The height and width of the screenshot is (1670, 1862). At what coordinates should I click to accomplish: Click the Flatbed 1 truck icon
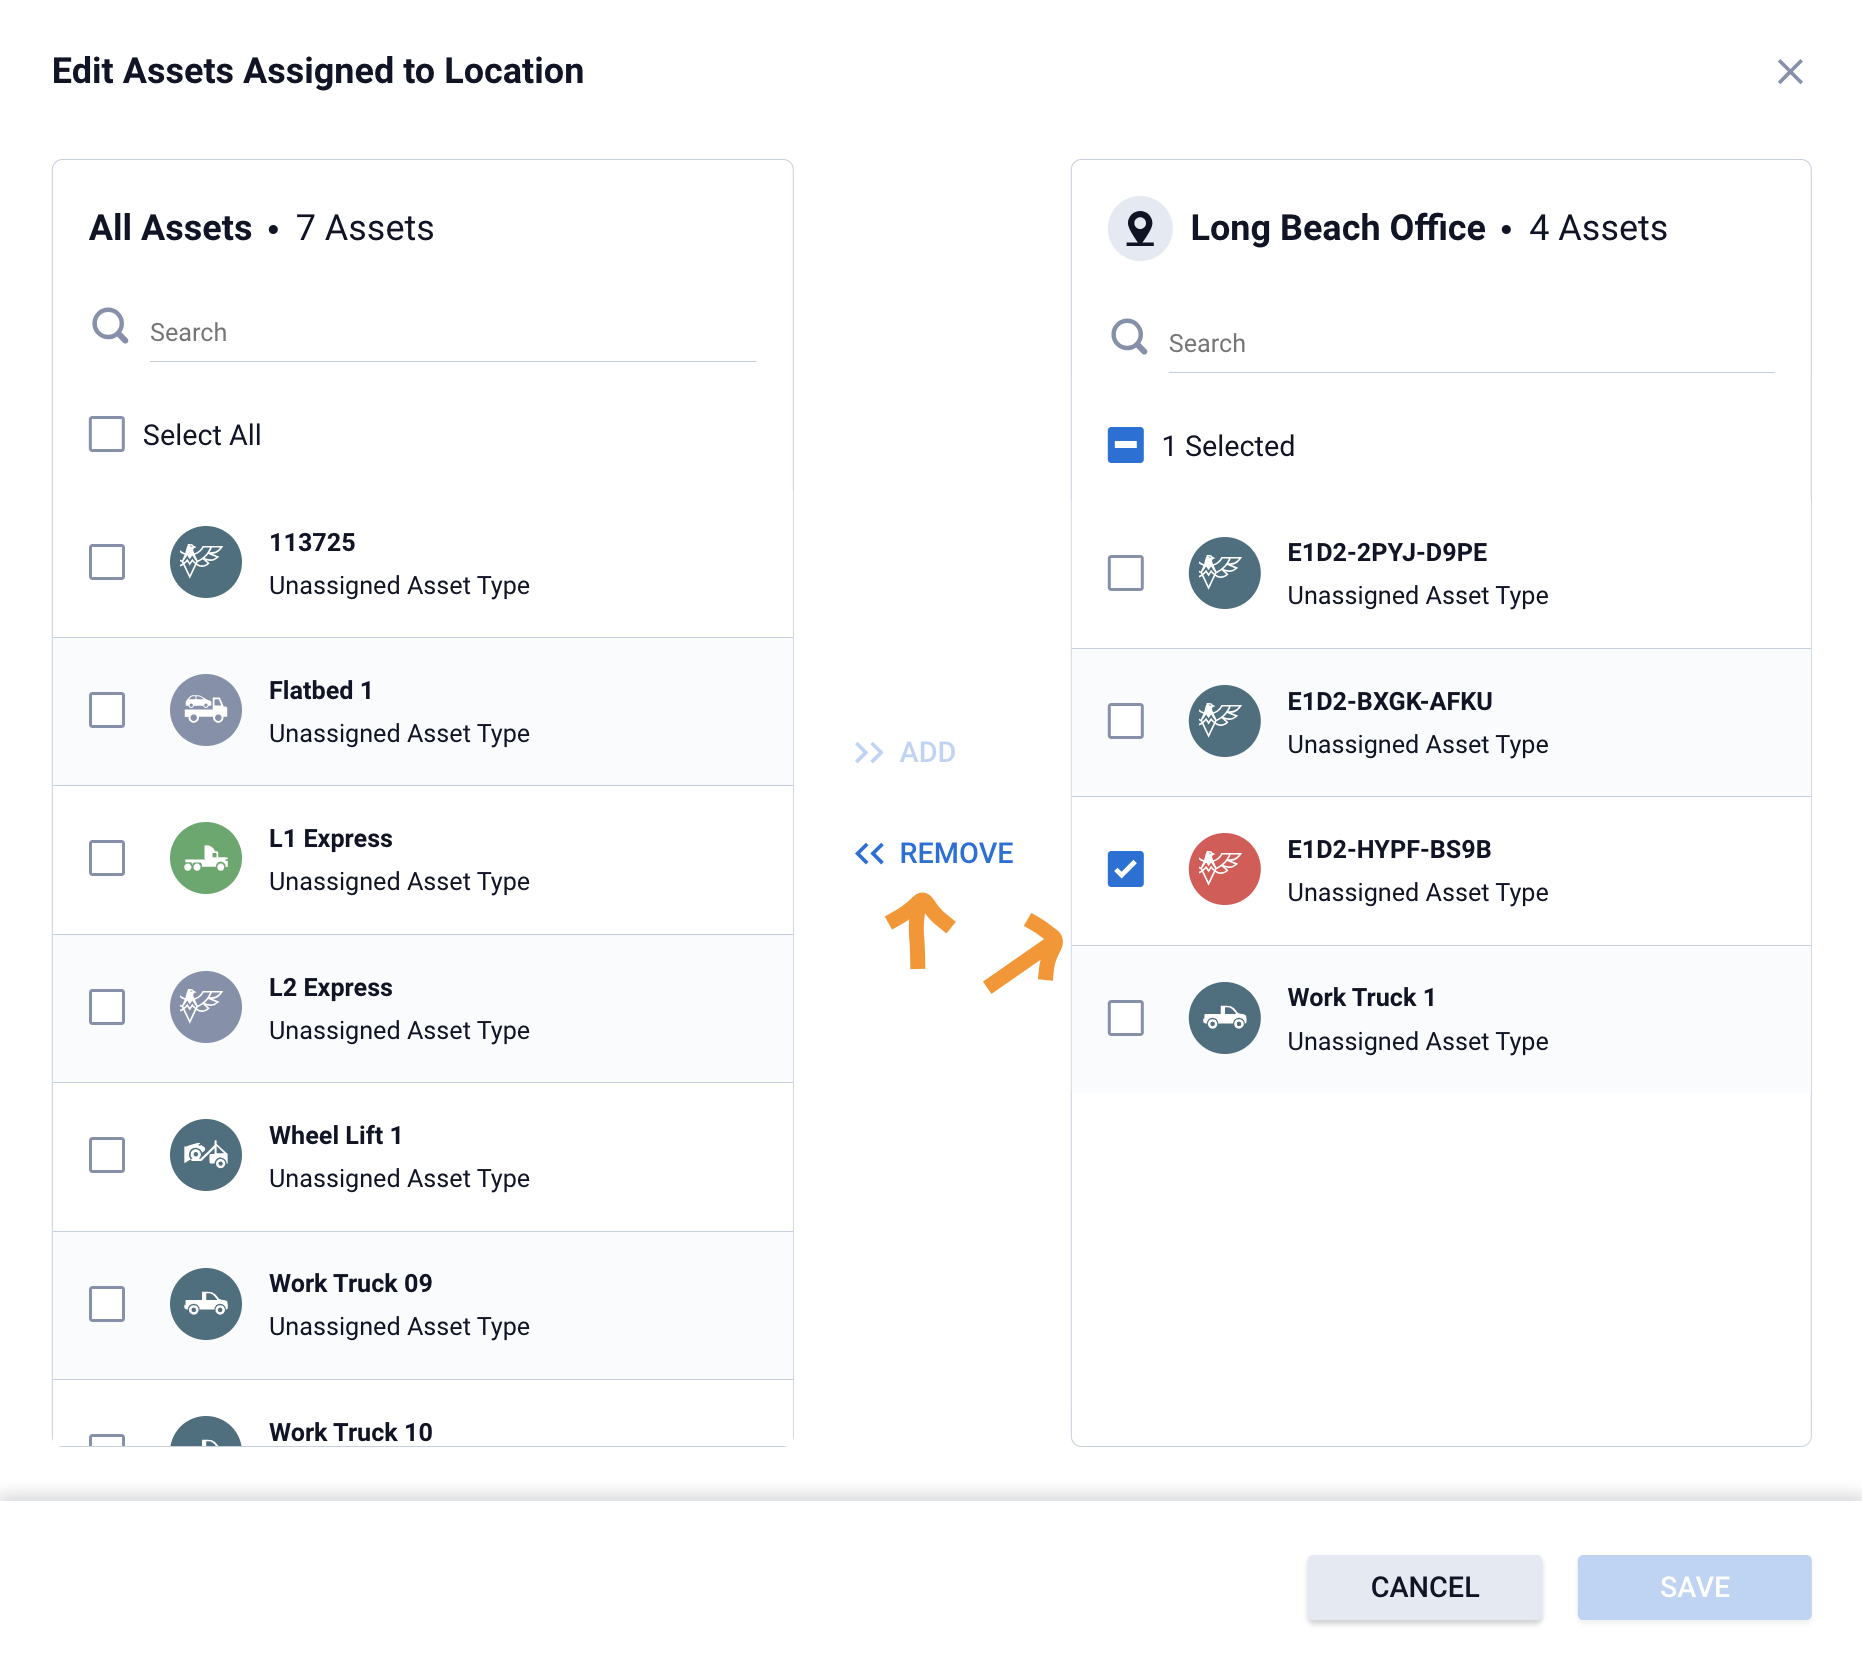coord(205,710)
